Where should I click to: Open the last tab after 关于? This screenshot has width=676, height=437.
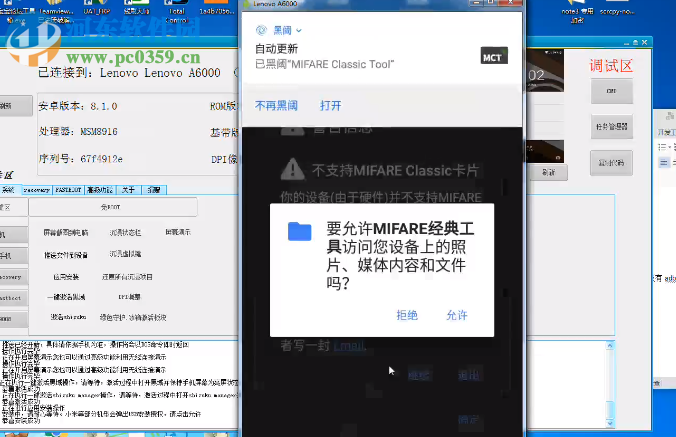click(x=154, y=190)
